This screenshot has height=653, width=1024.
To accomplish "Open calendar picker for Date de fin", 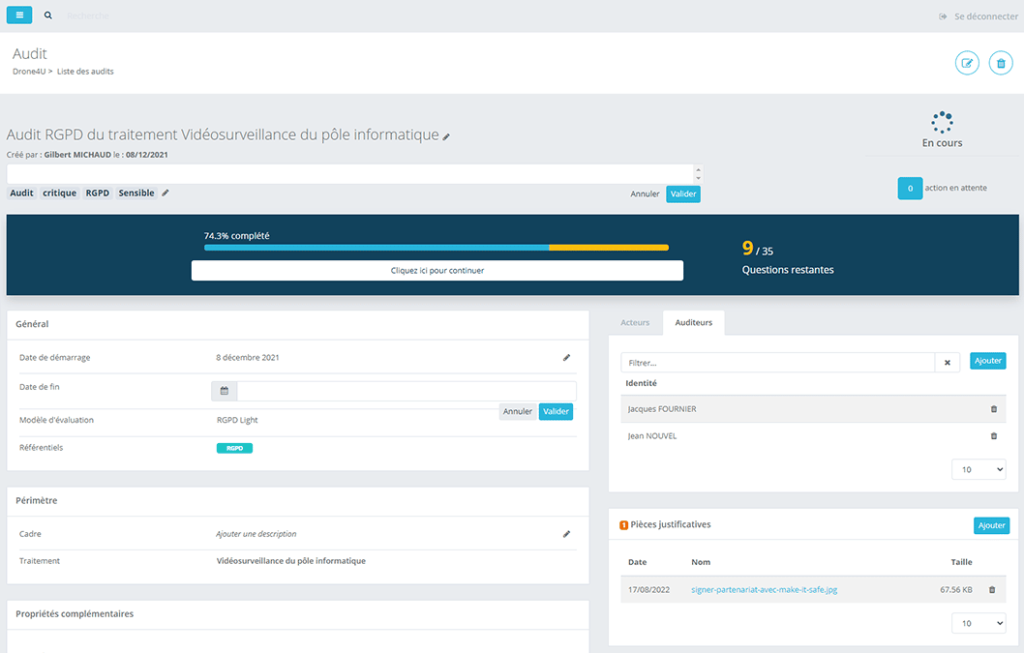I will pyautogui.click(x=224, y=391).
